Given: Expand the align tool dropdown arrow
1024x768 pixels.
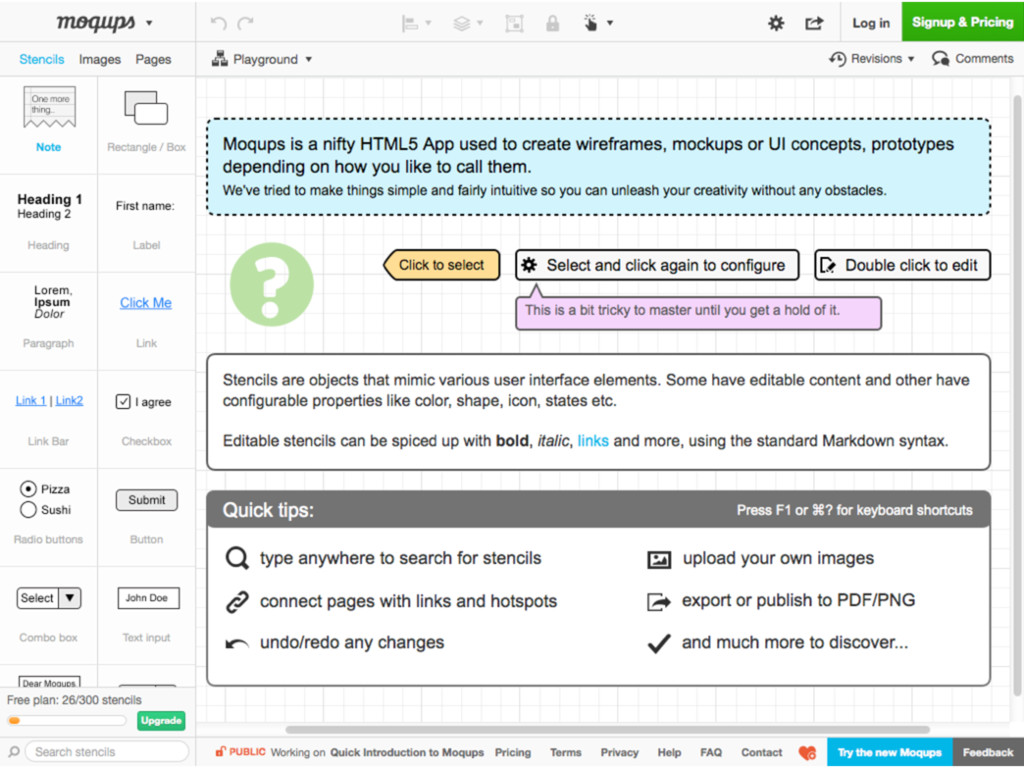Looking at the screenshot, I should (x=428, y=24).
